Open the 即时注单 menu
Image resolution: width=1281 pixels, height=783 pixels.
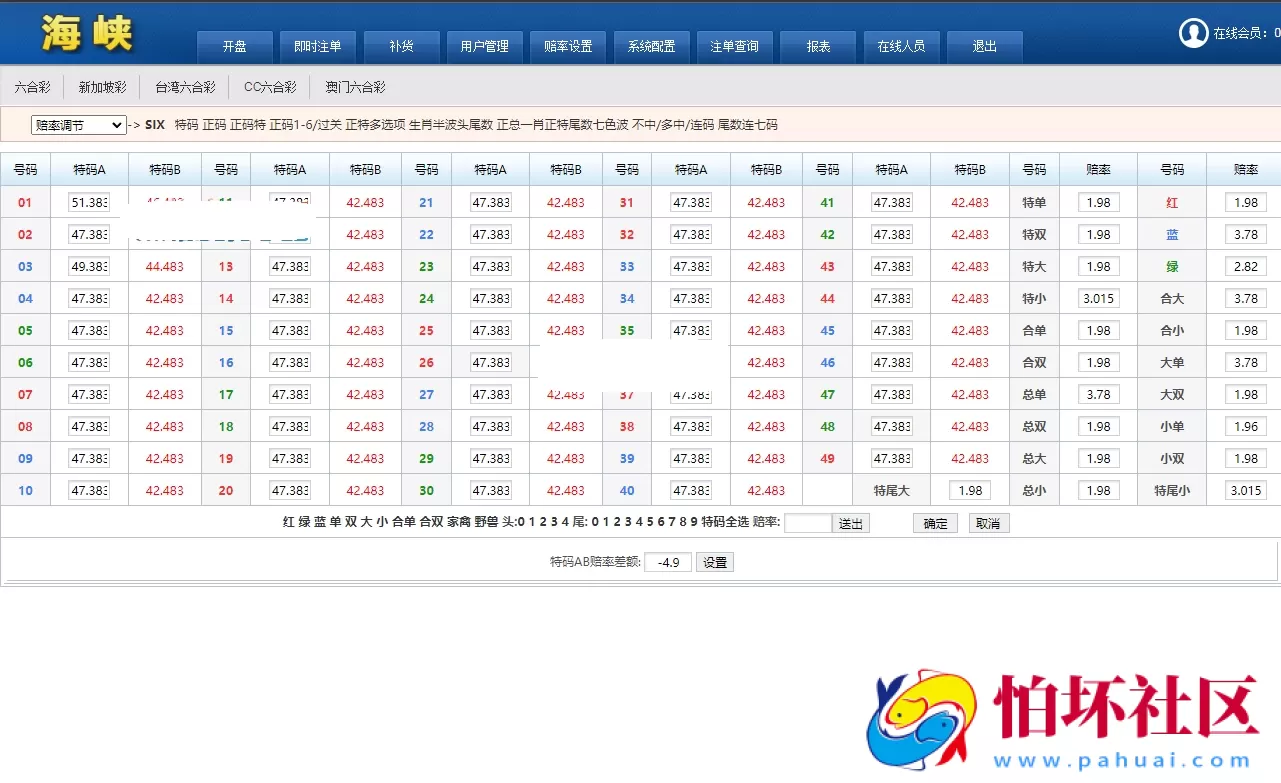318,46
